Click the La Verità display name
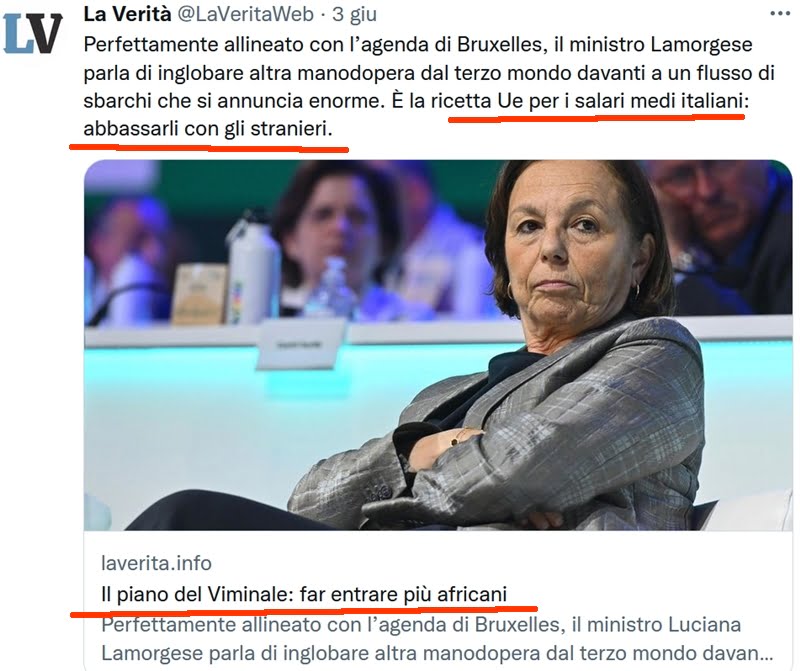800x671 pixels. click(x=127, y=14)
